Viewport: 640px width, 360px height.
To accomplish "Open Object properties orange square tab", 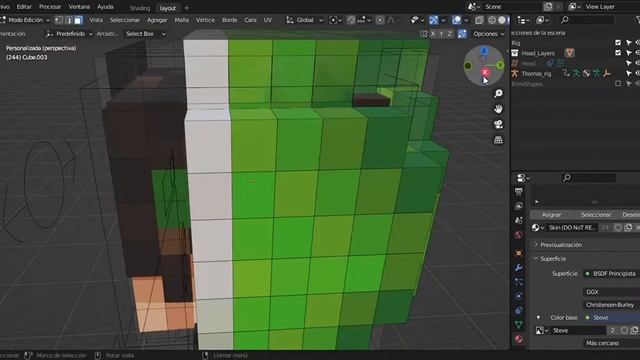I will click(519, 253).
